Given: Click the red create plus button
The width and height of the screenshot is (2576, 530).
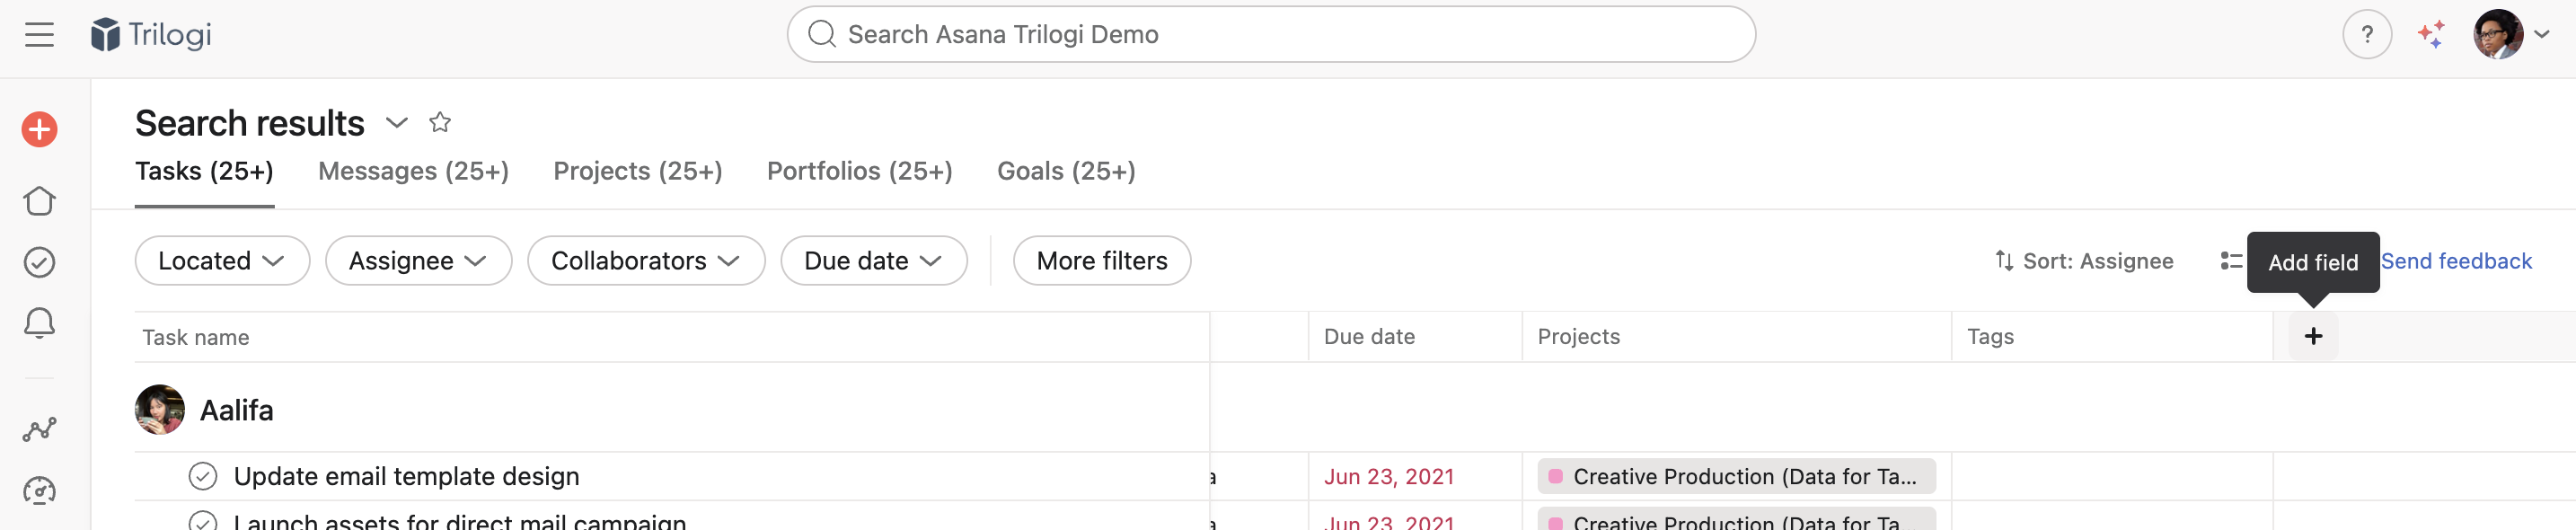Looking at the screenshot, I should (39, 129).
